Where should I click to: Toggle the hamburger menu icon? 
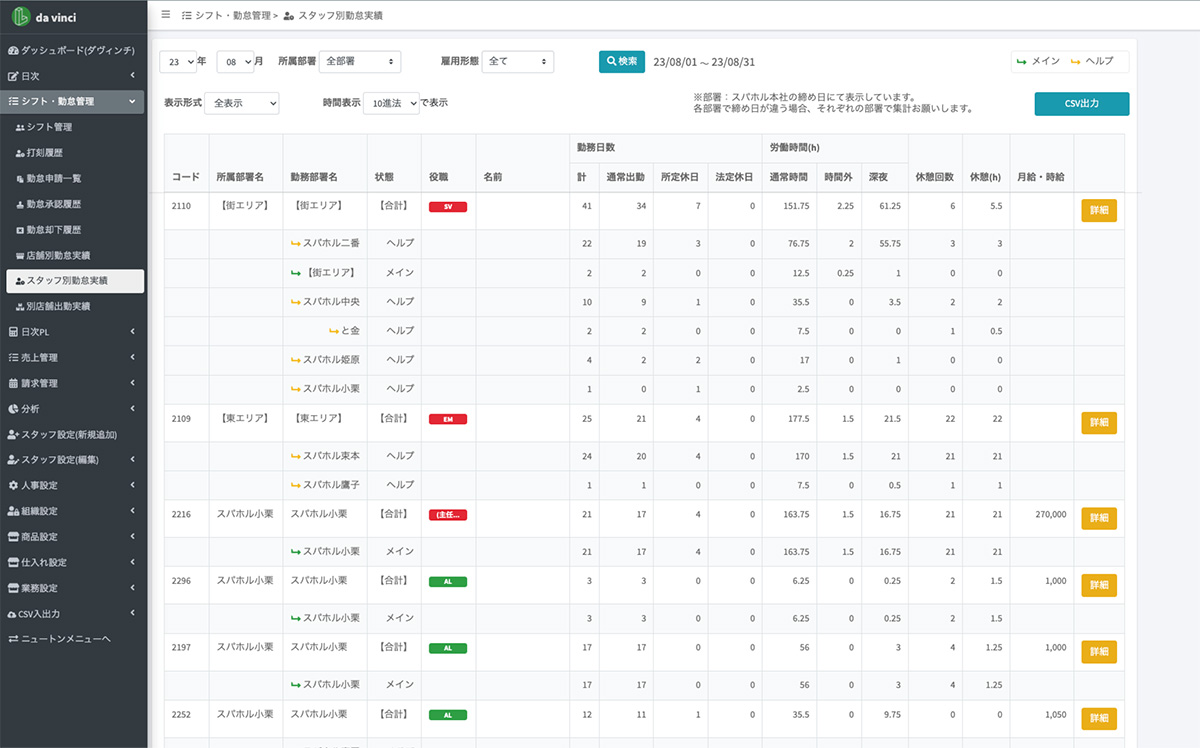(166, 15)
